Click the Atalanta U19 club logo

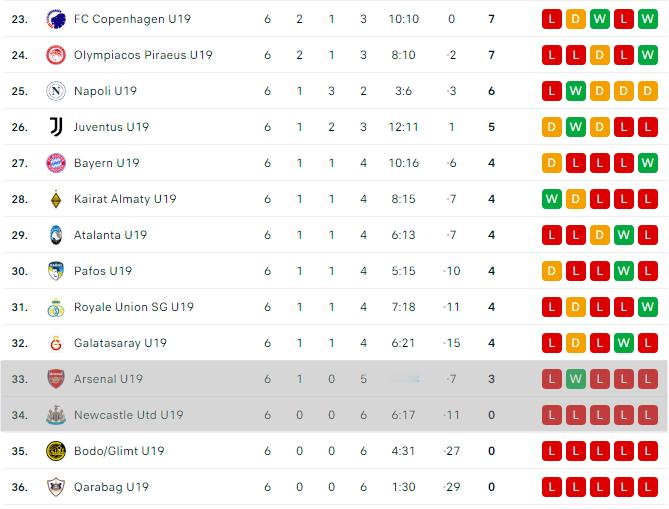click(x=56, y=235)
